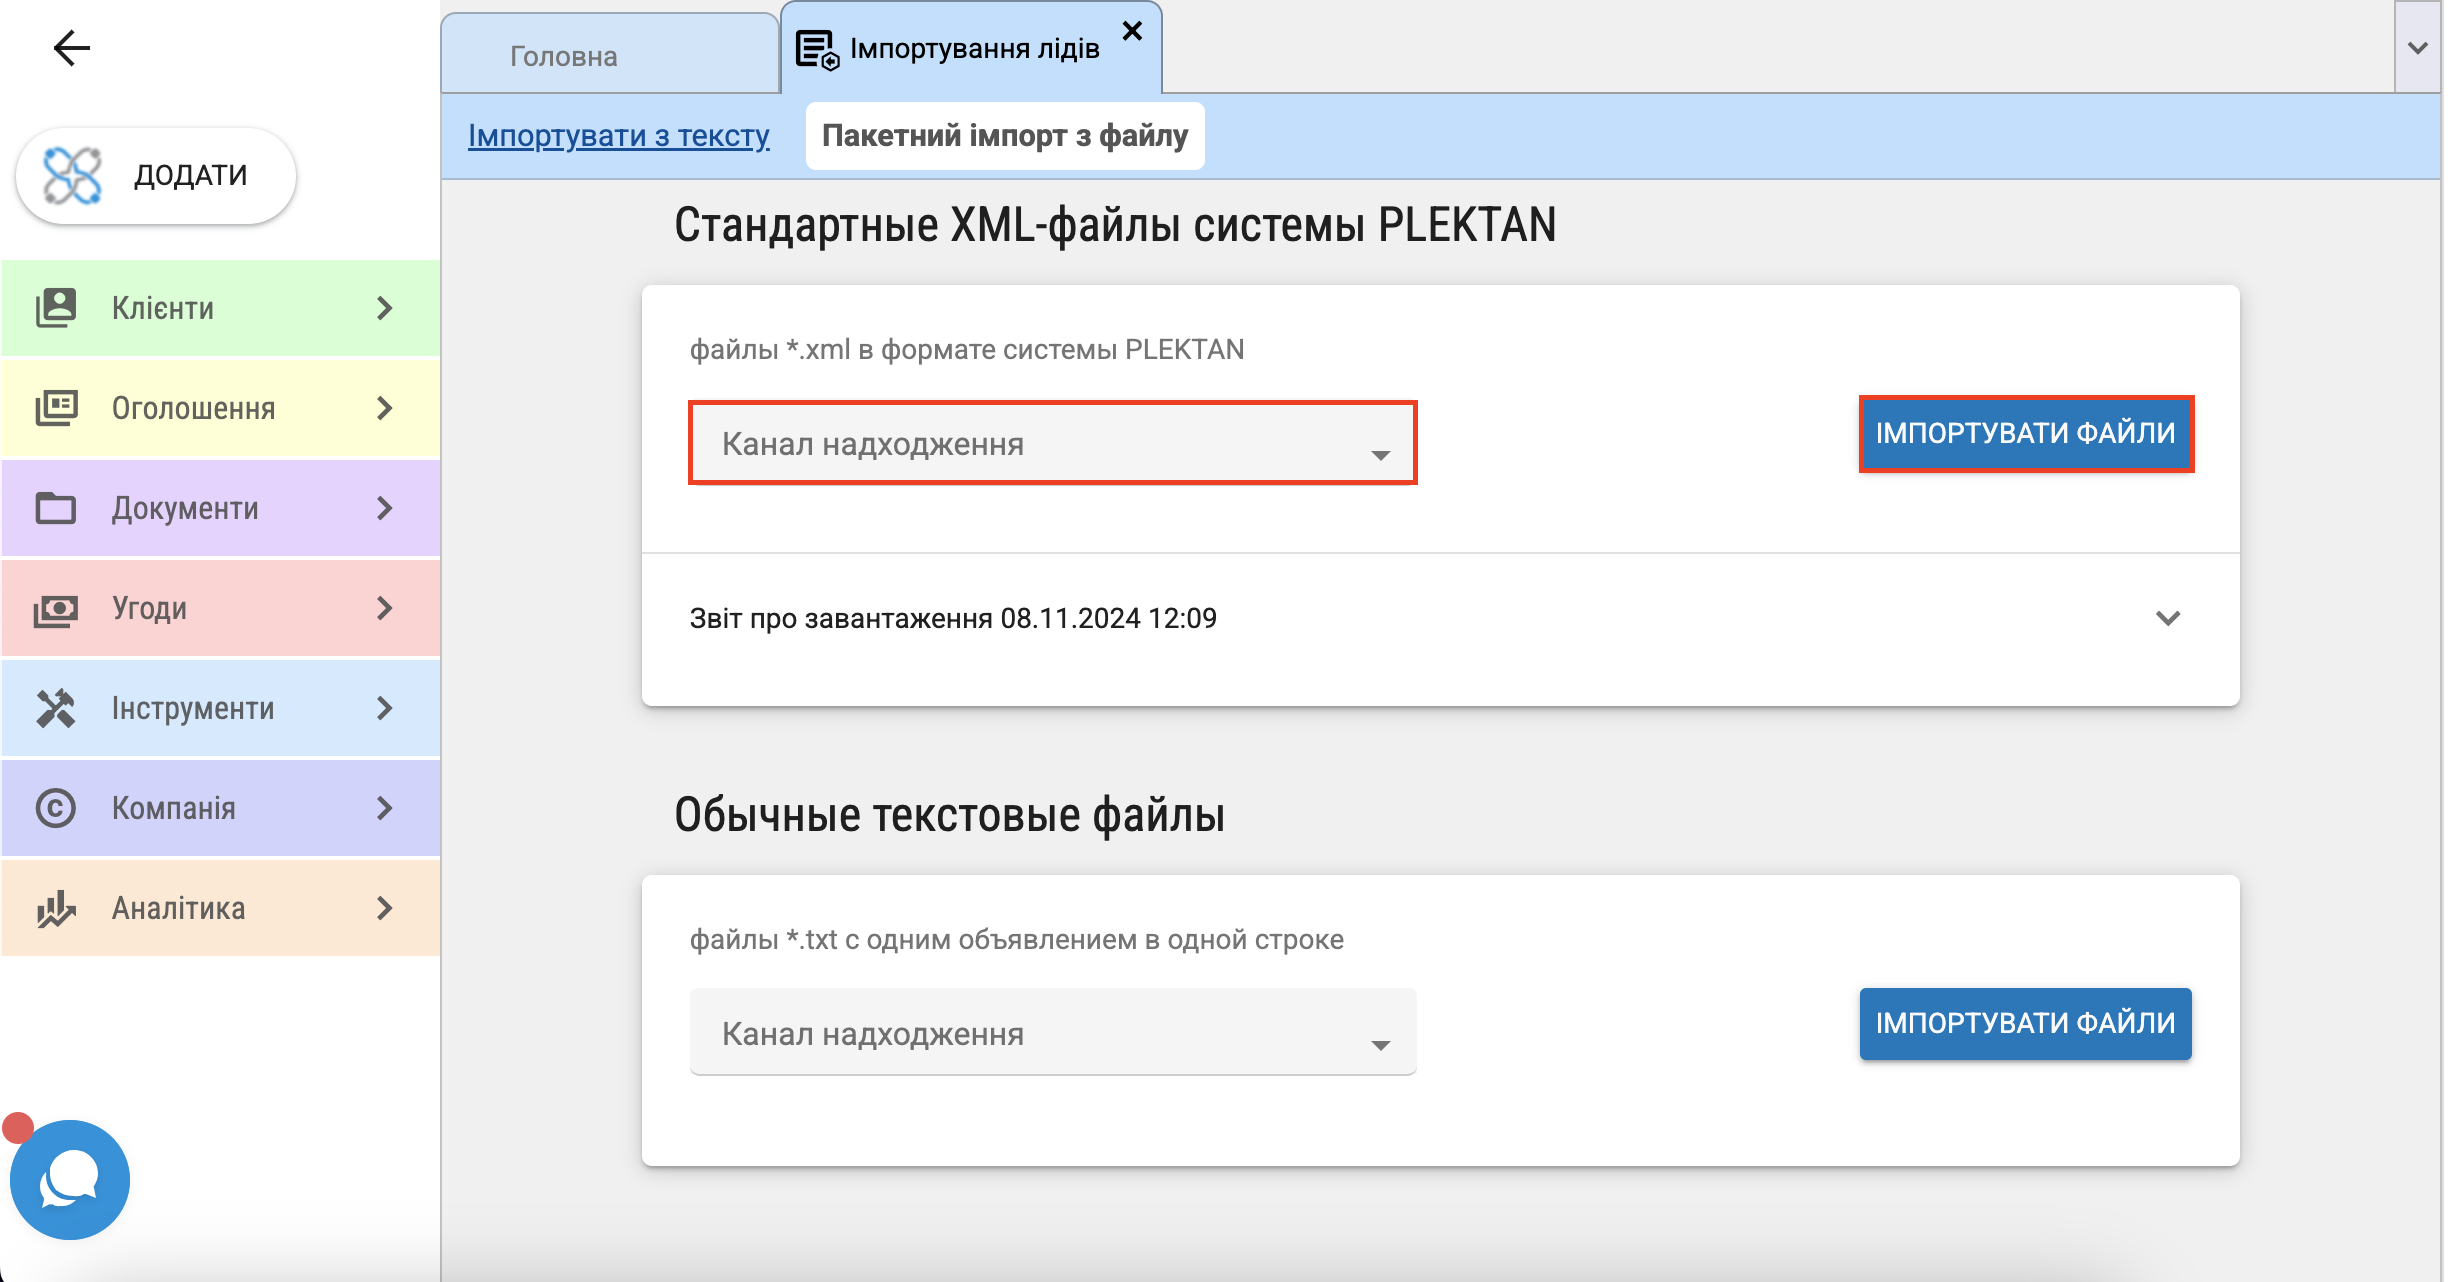Screen dimensions: 2448x1282
Task: Click the Оголошення newspaper icon
Action: (x=56, y=408)
